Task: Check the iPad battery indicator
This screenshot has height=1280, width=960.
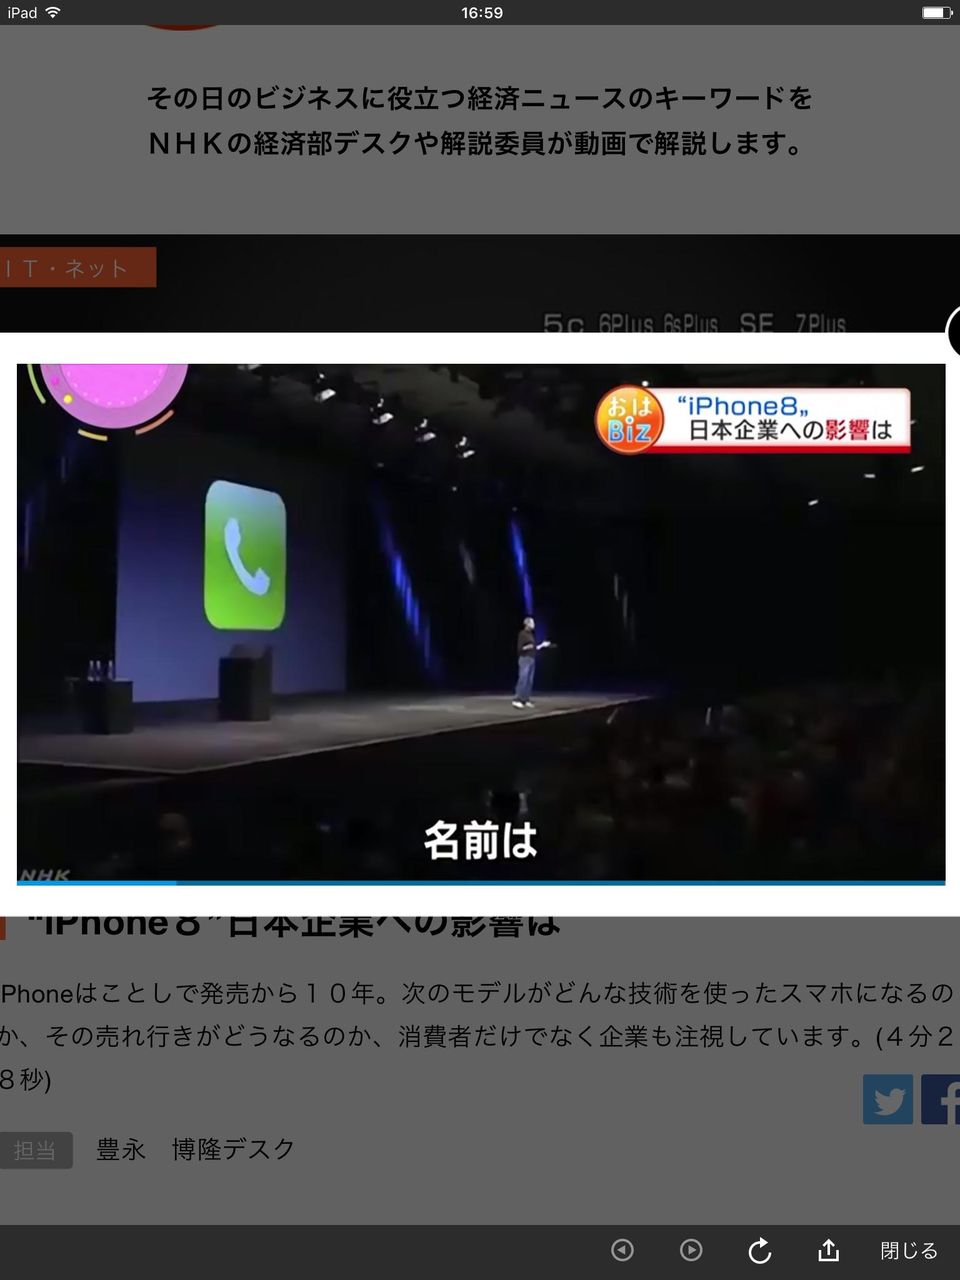Action: [x=936, y=13]
